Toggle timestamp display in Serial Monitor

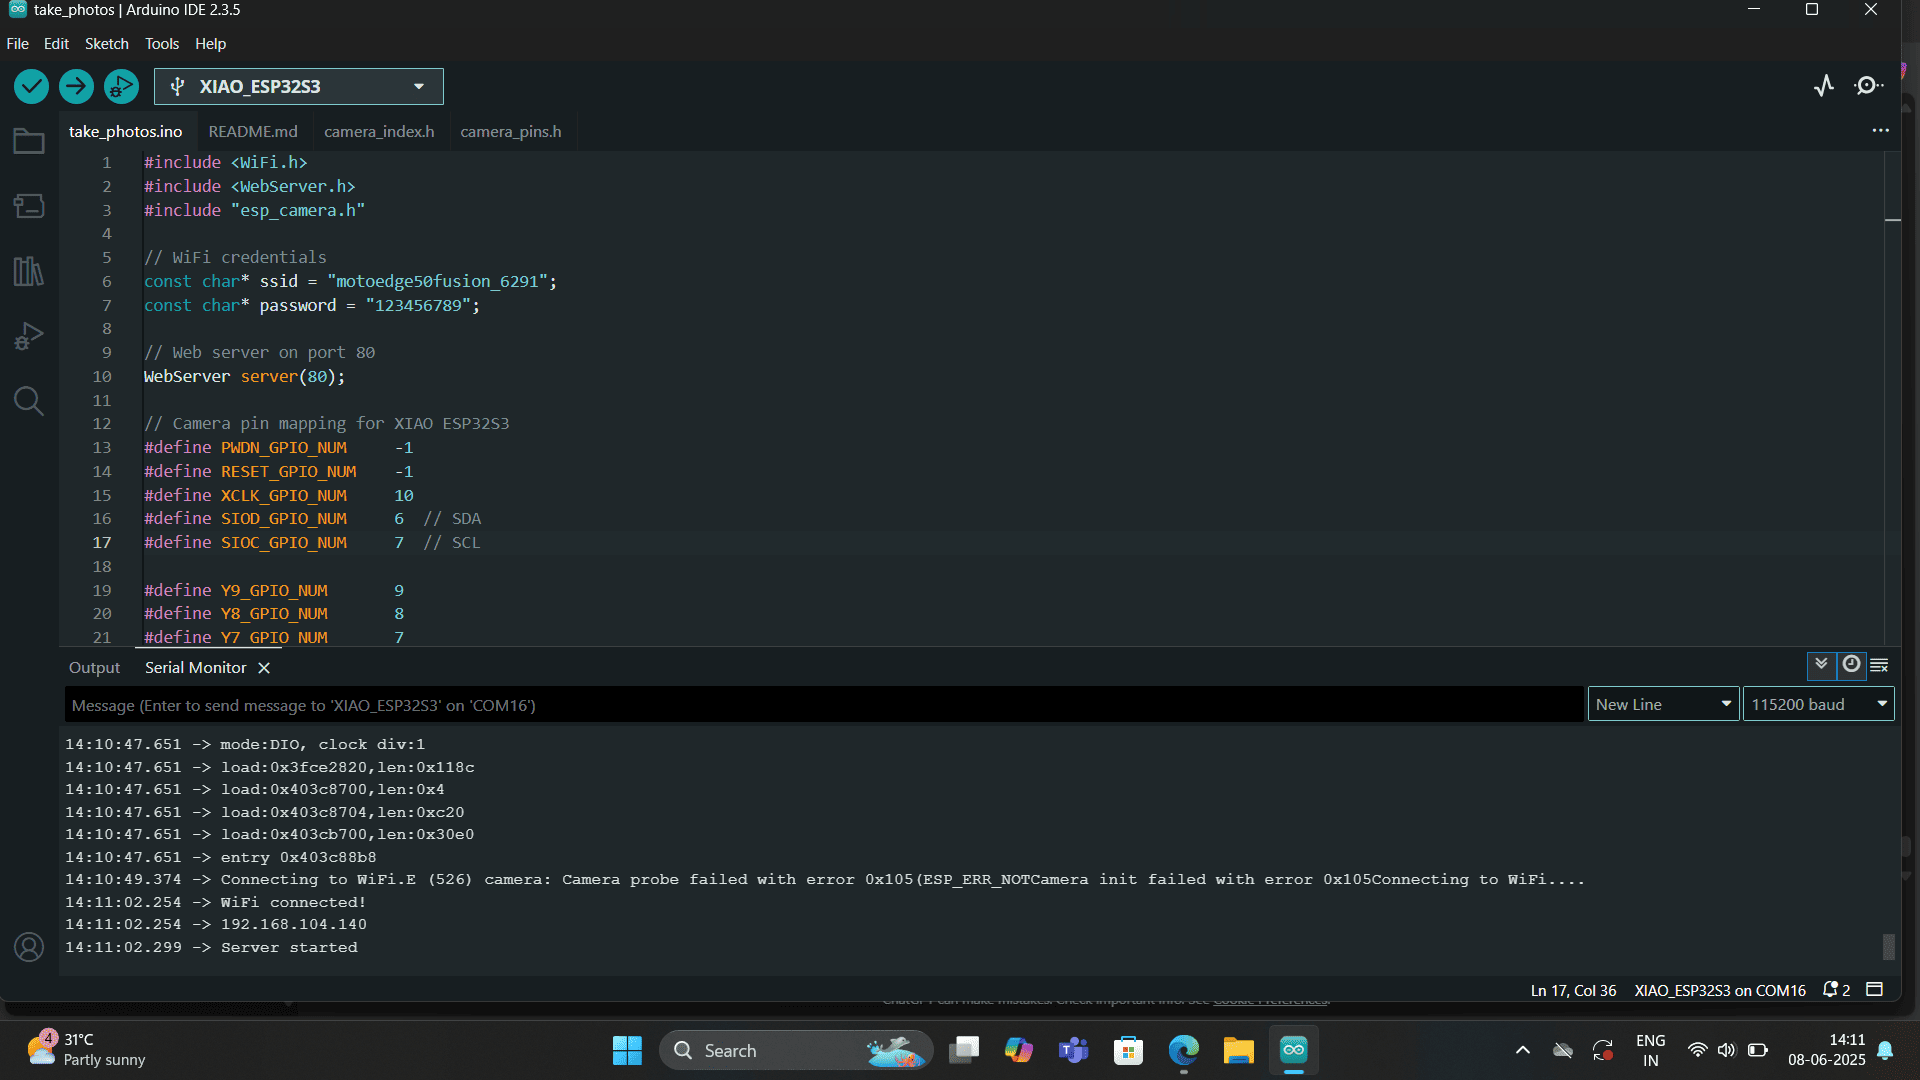tap(1851, 665)
